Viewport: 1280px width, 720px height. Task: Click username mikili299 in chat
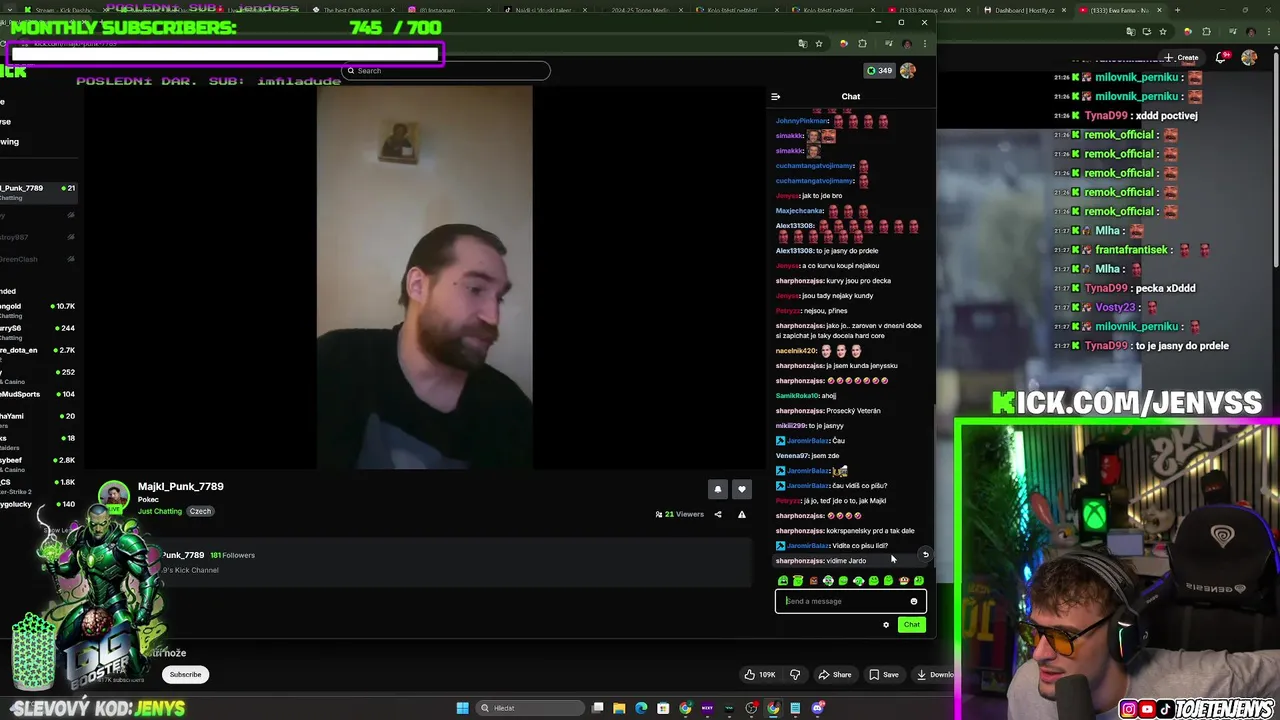click(790, 426)
